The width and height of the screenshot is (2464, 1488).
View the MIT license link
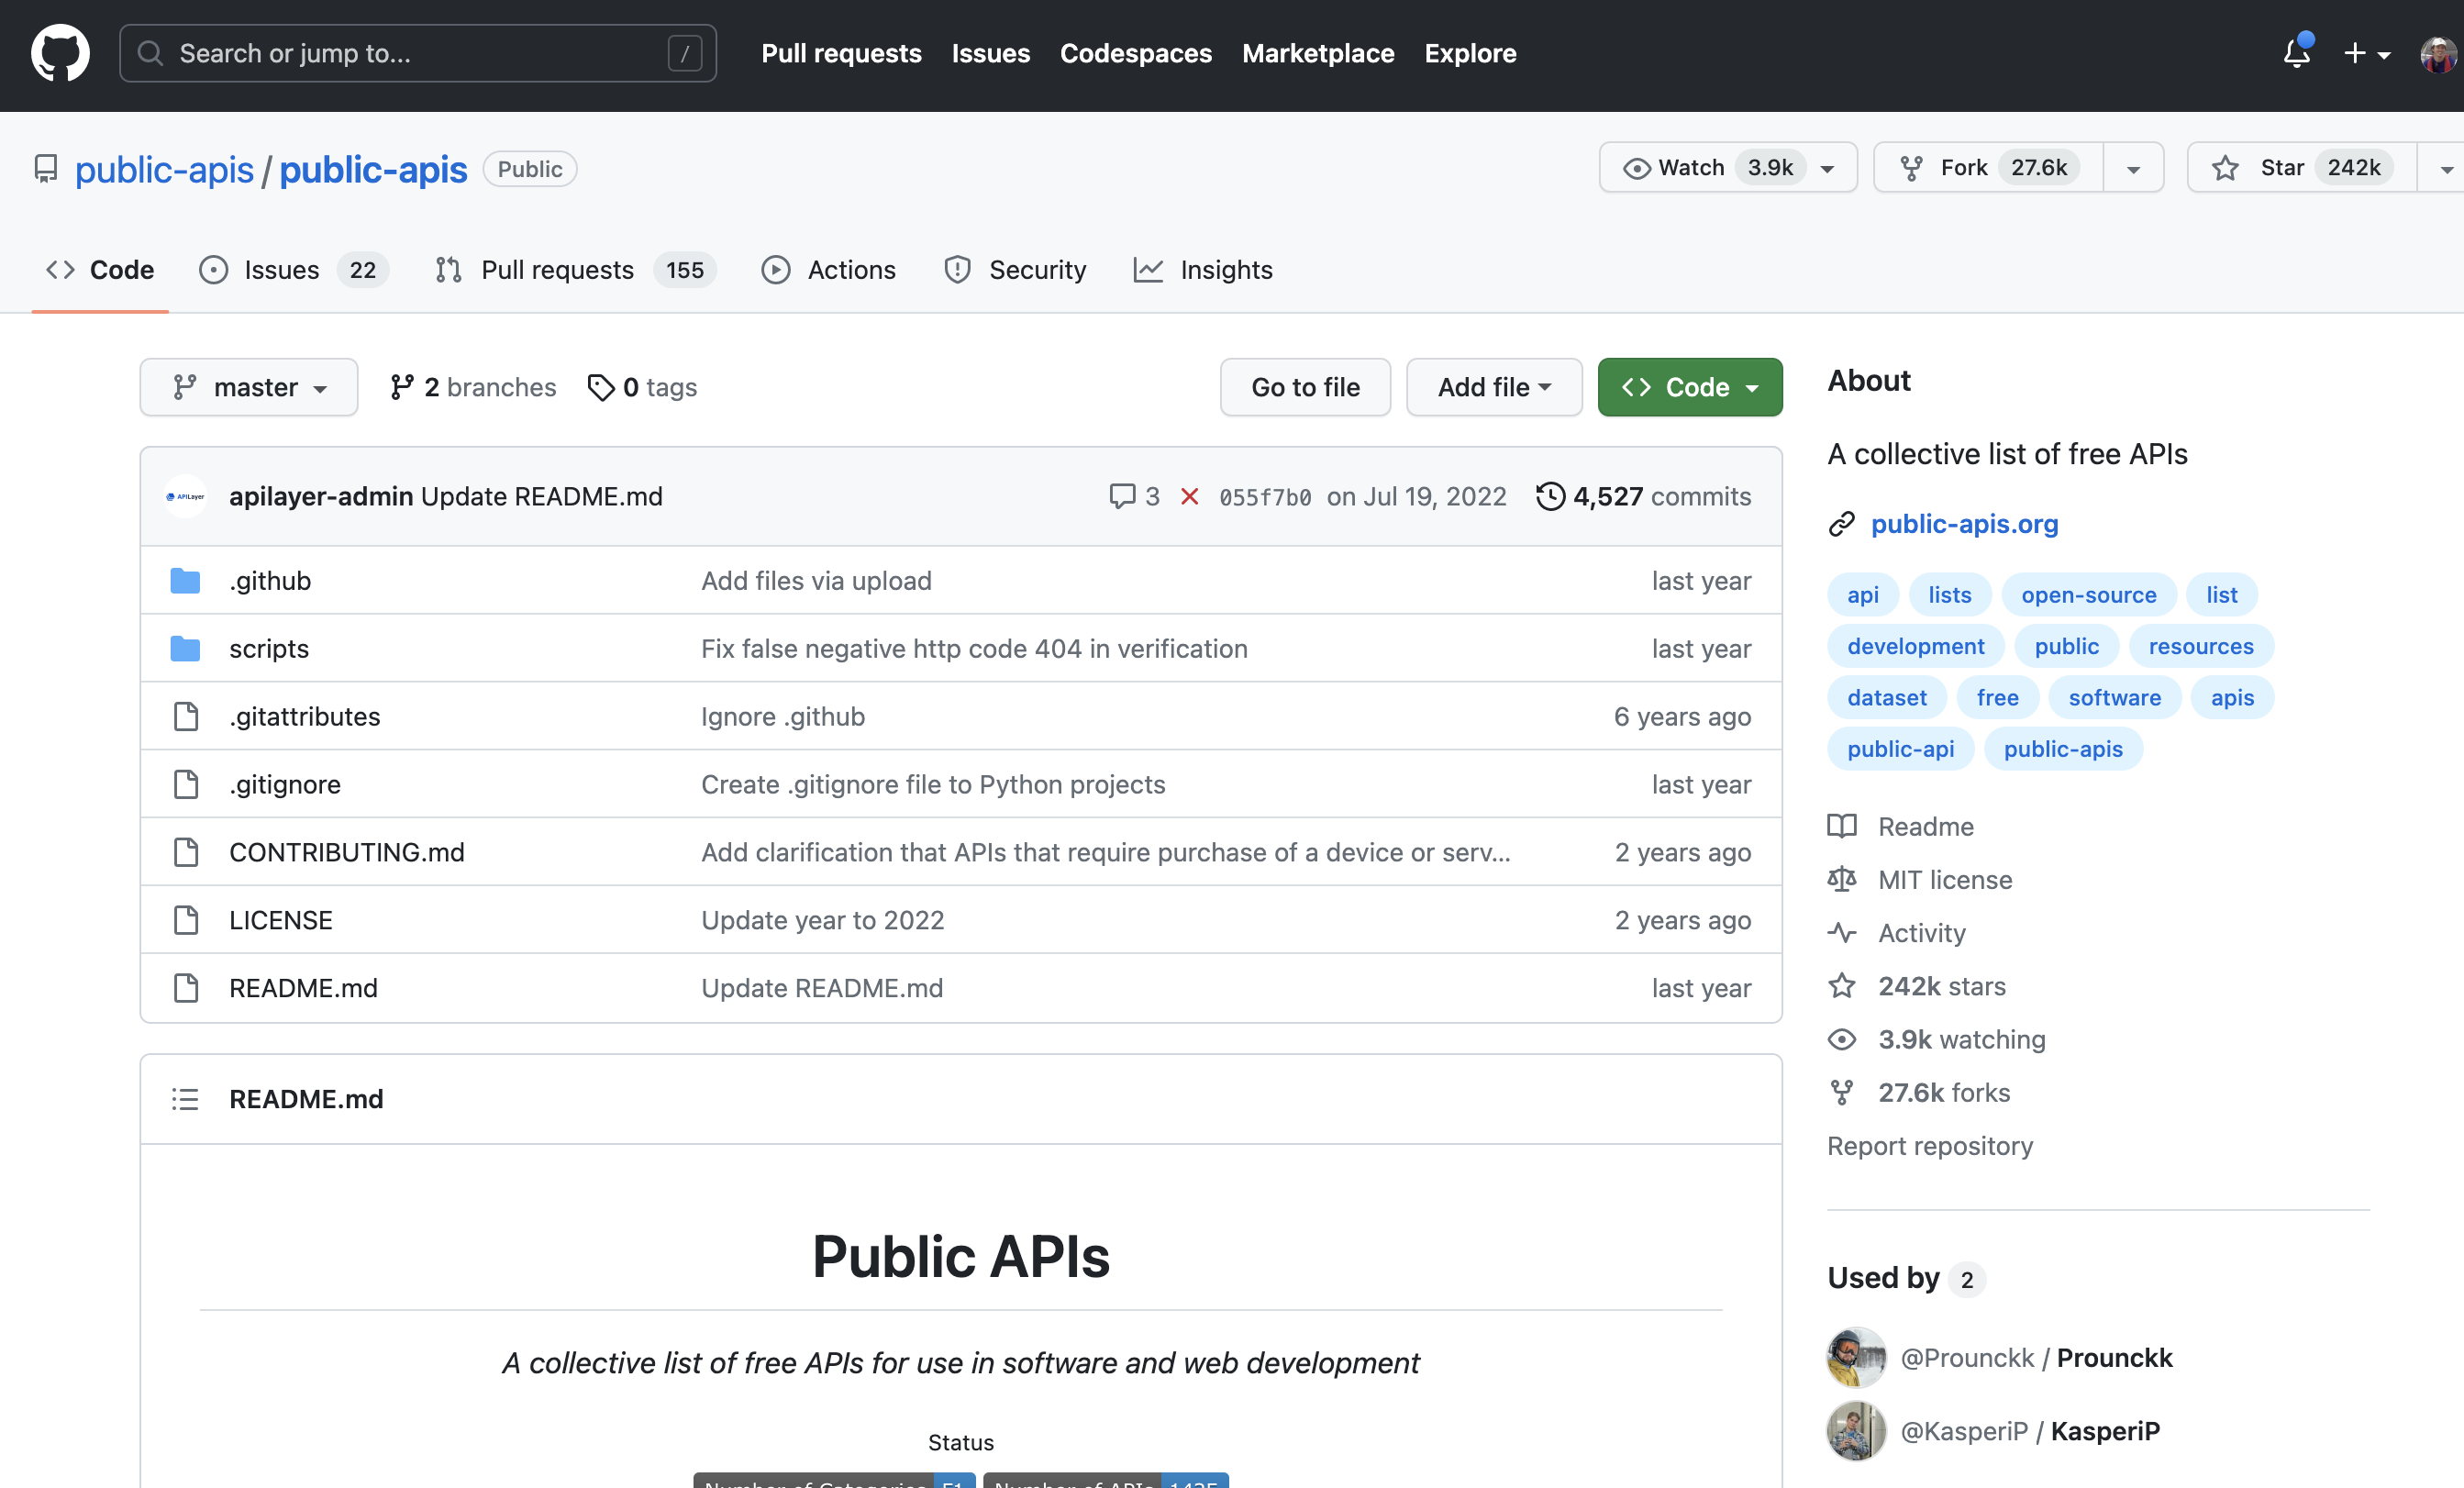tap(1920, 880)
